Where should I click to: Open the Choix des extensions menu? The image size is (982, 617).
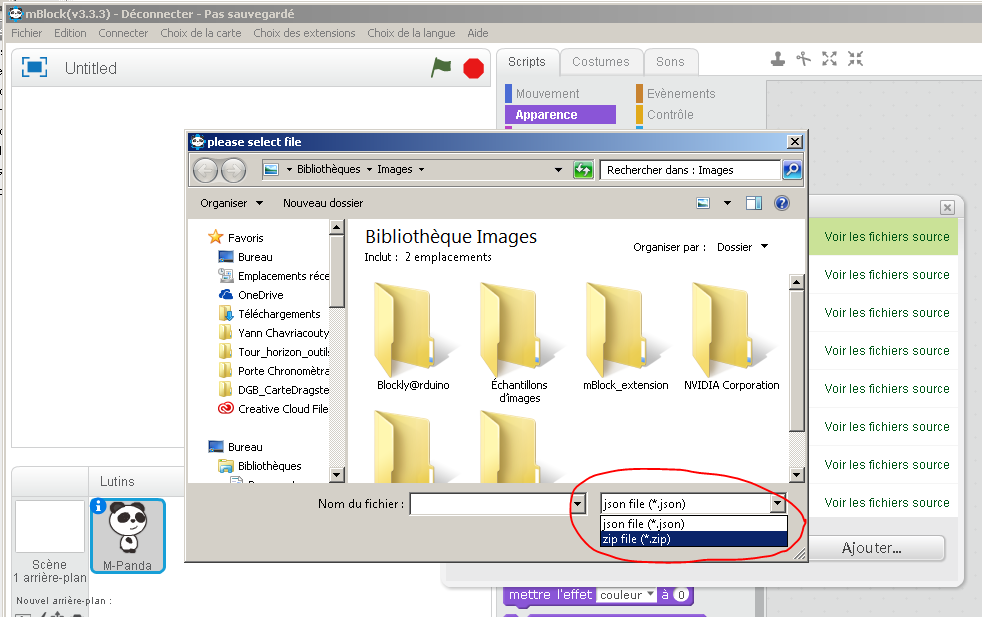pyautogui.click(x=303, y=33)
